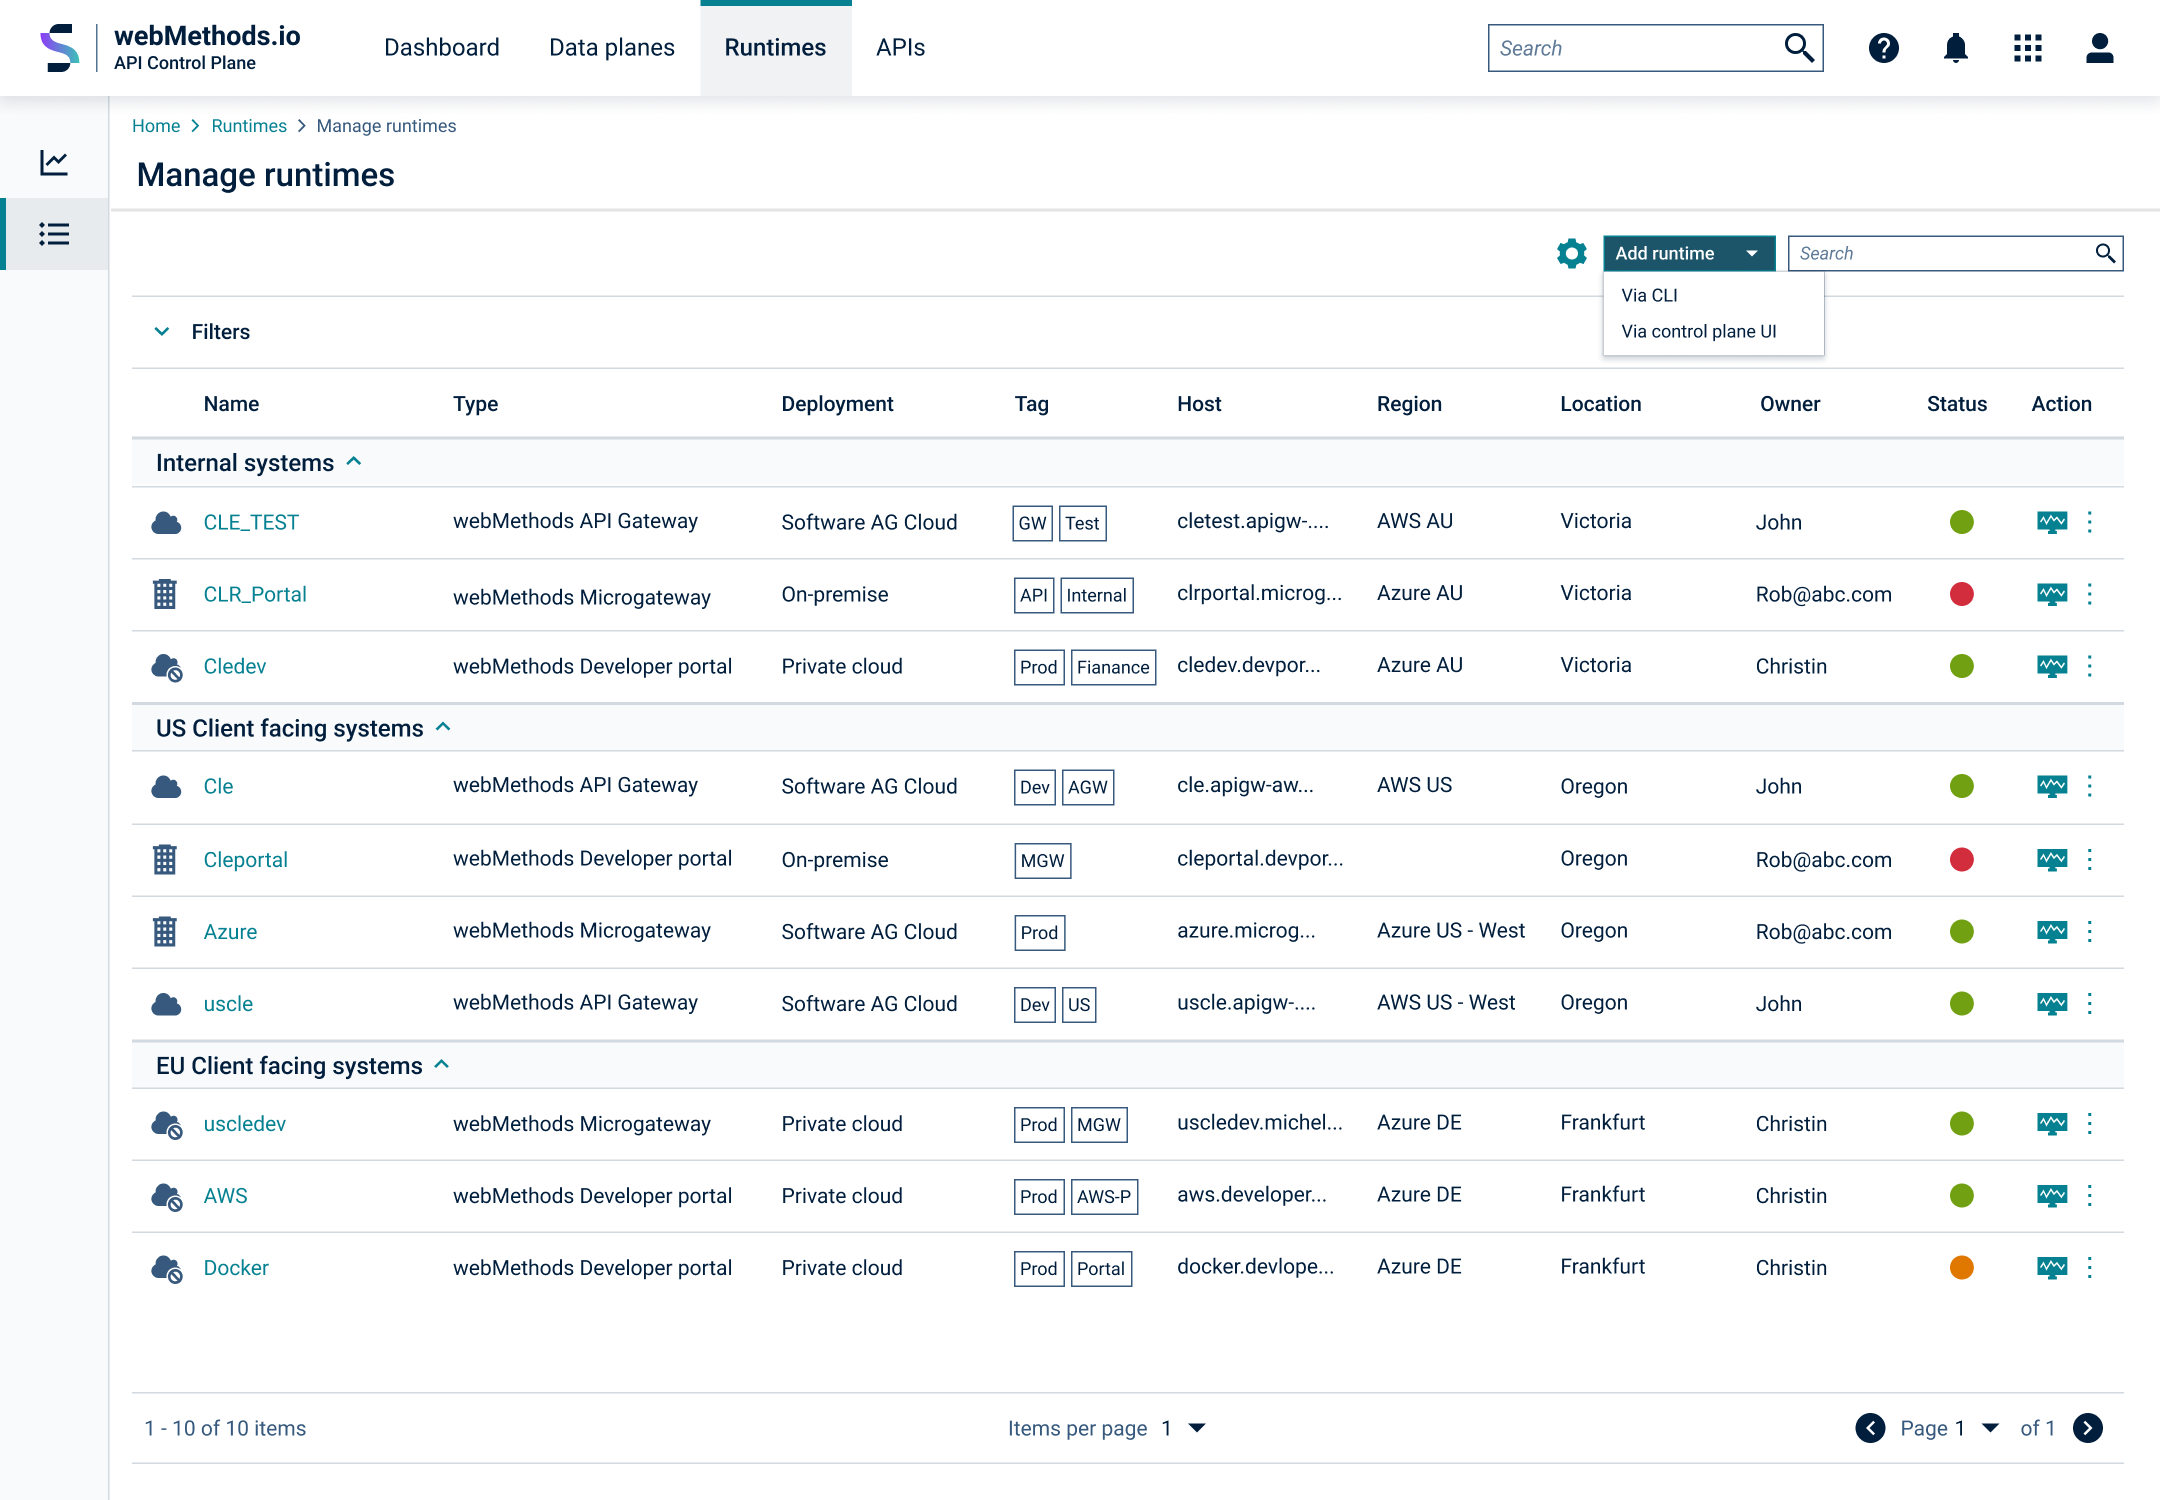Collapse the EU Client facing systems group
Screen dimensions: 2160x1500
(442, 1065)
